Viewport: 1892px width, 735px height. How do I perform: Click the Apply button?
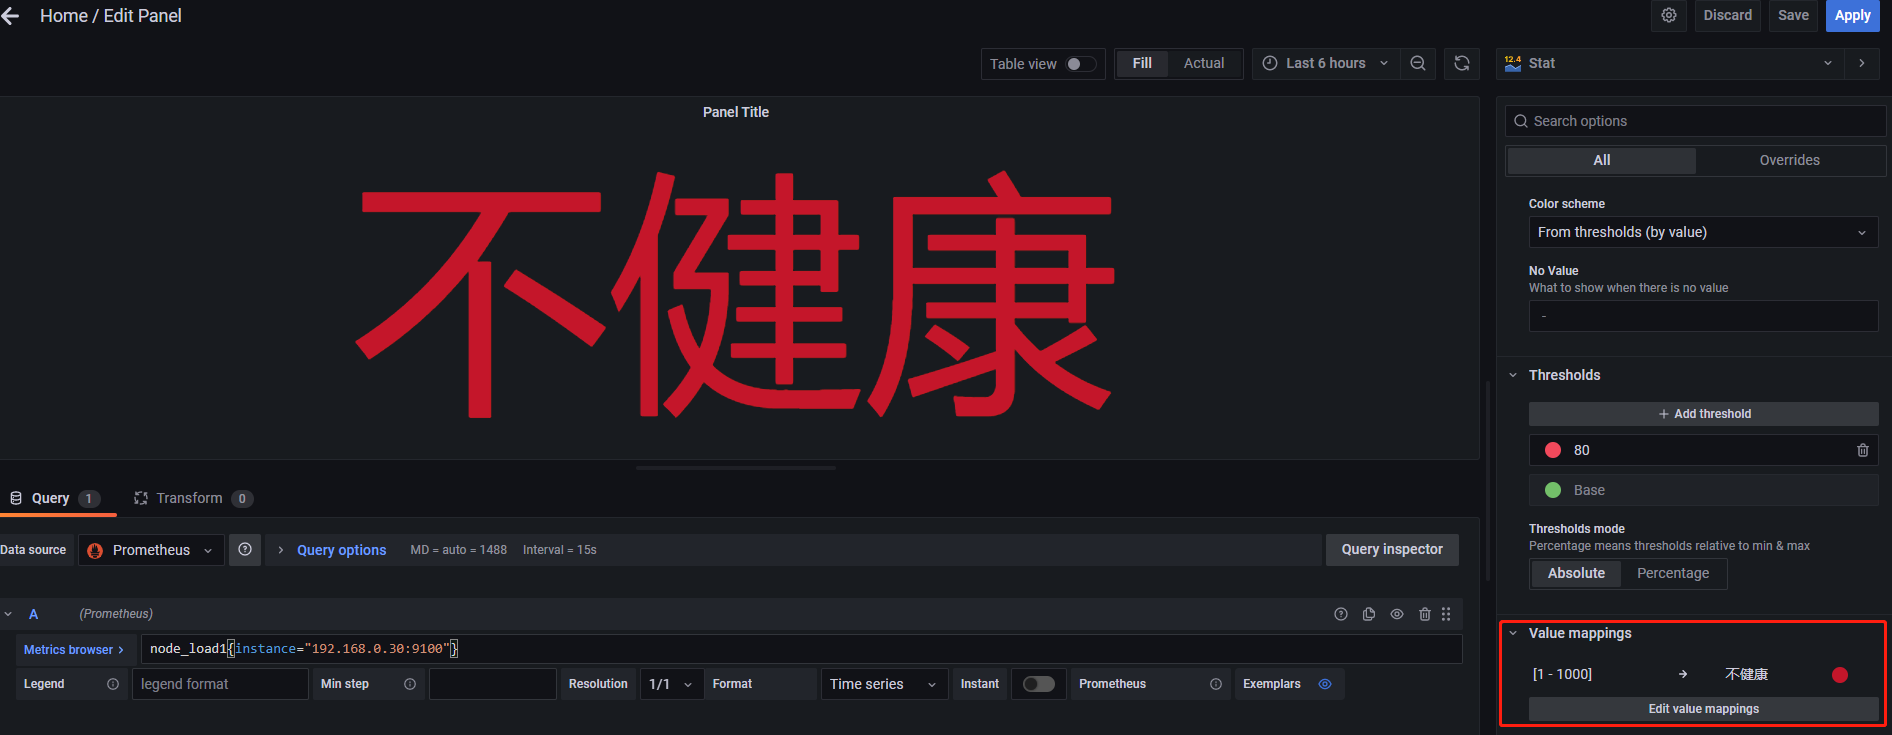click(1852, 16)
